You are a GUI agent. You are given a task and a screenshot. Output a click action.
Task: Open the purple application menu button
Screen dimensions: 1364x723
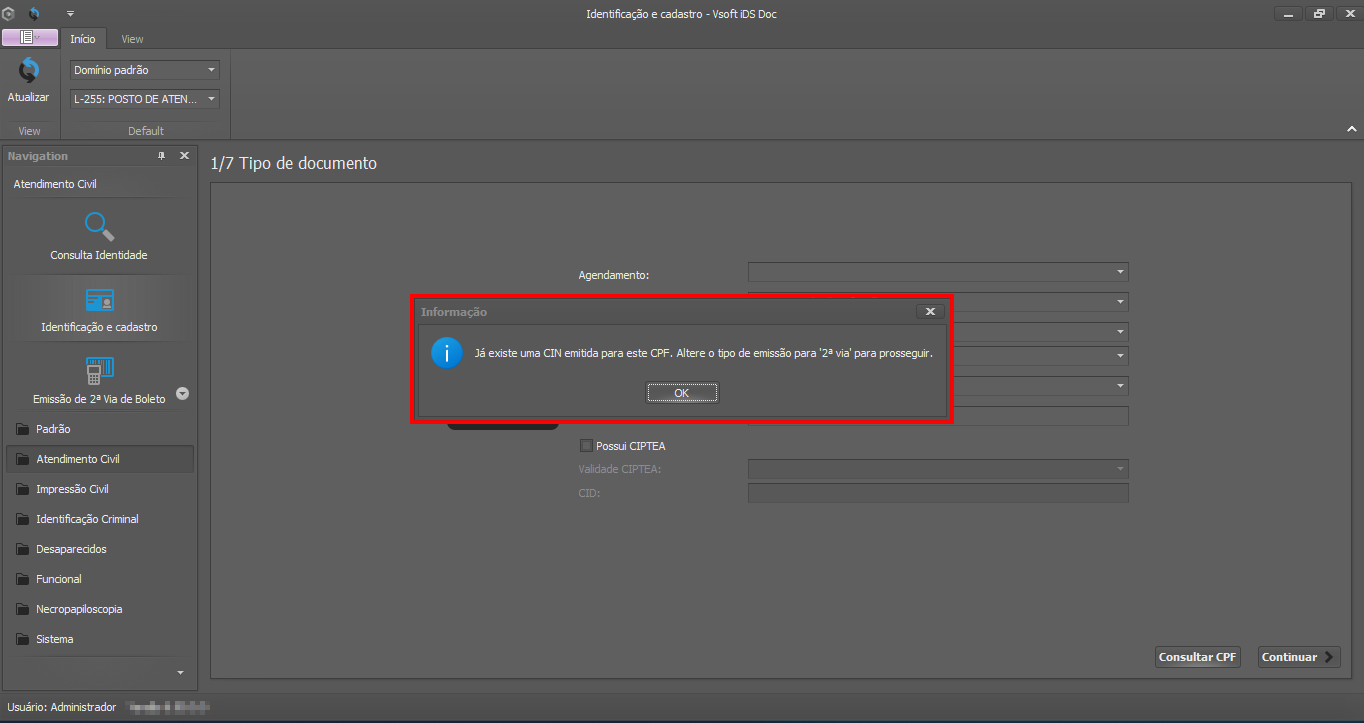tap(30, 38)
